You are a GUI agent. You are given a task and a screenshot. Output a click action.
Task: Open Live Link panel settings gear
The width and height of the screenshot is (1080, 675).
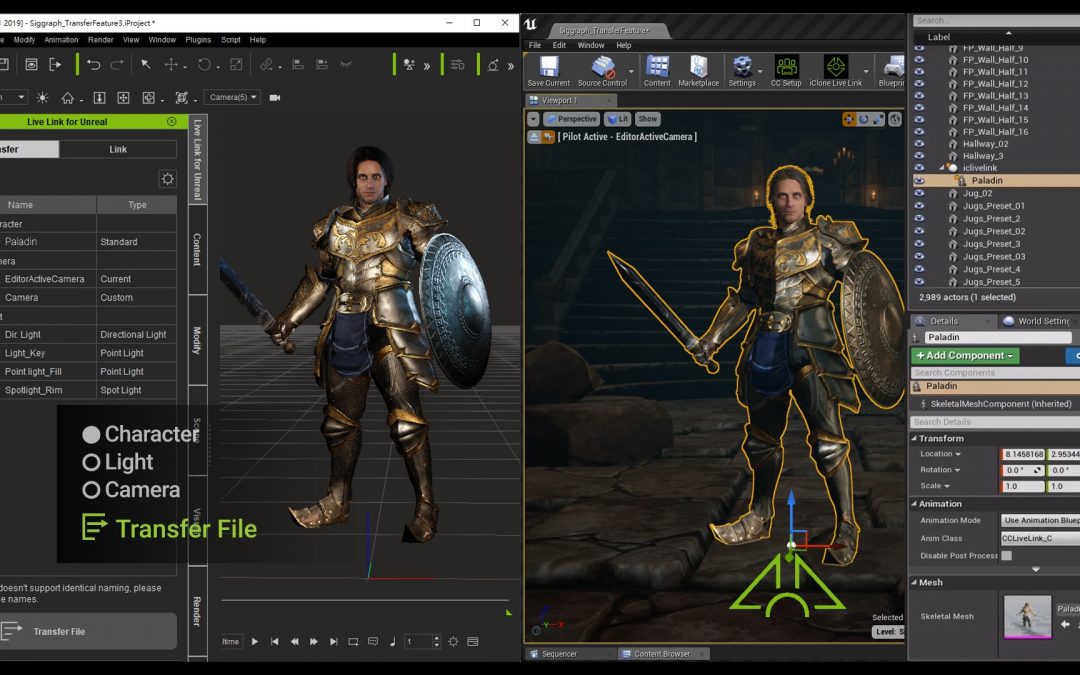[x=167, y=179]
